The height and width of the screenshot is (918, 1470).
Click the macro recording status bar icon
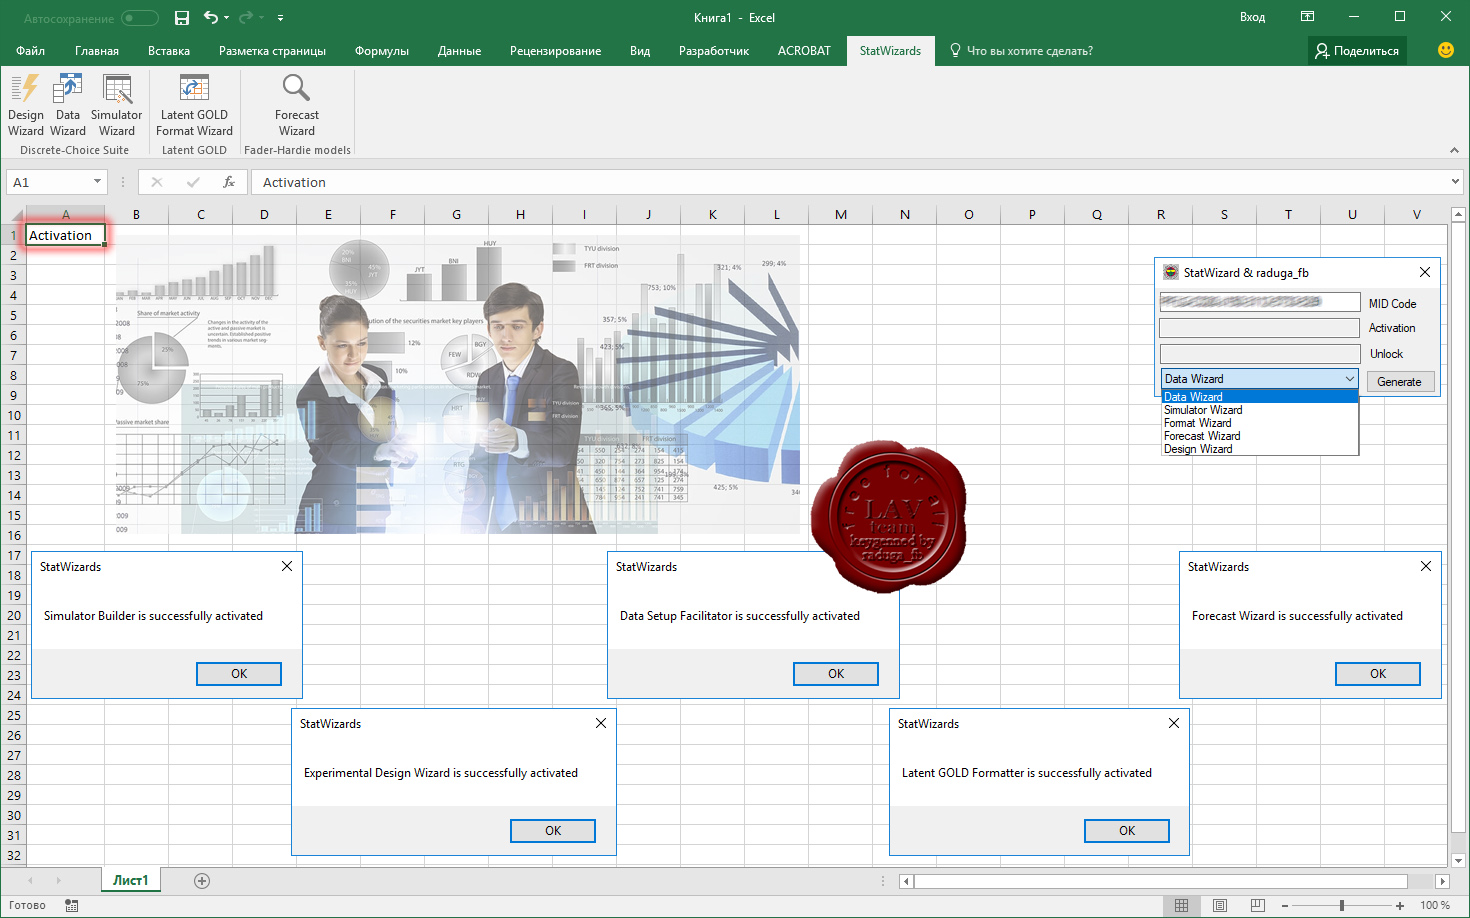(x=71, y=905)
